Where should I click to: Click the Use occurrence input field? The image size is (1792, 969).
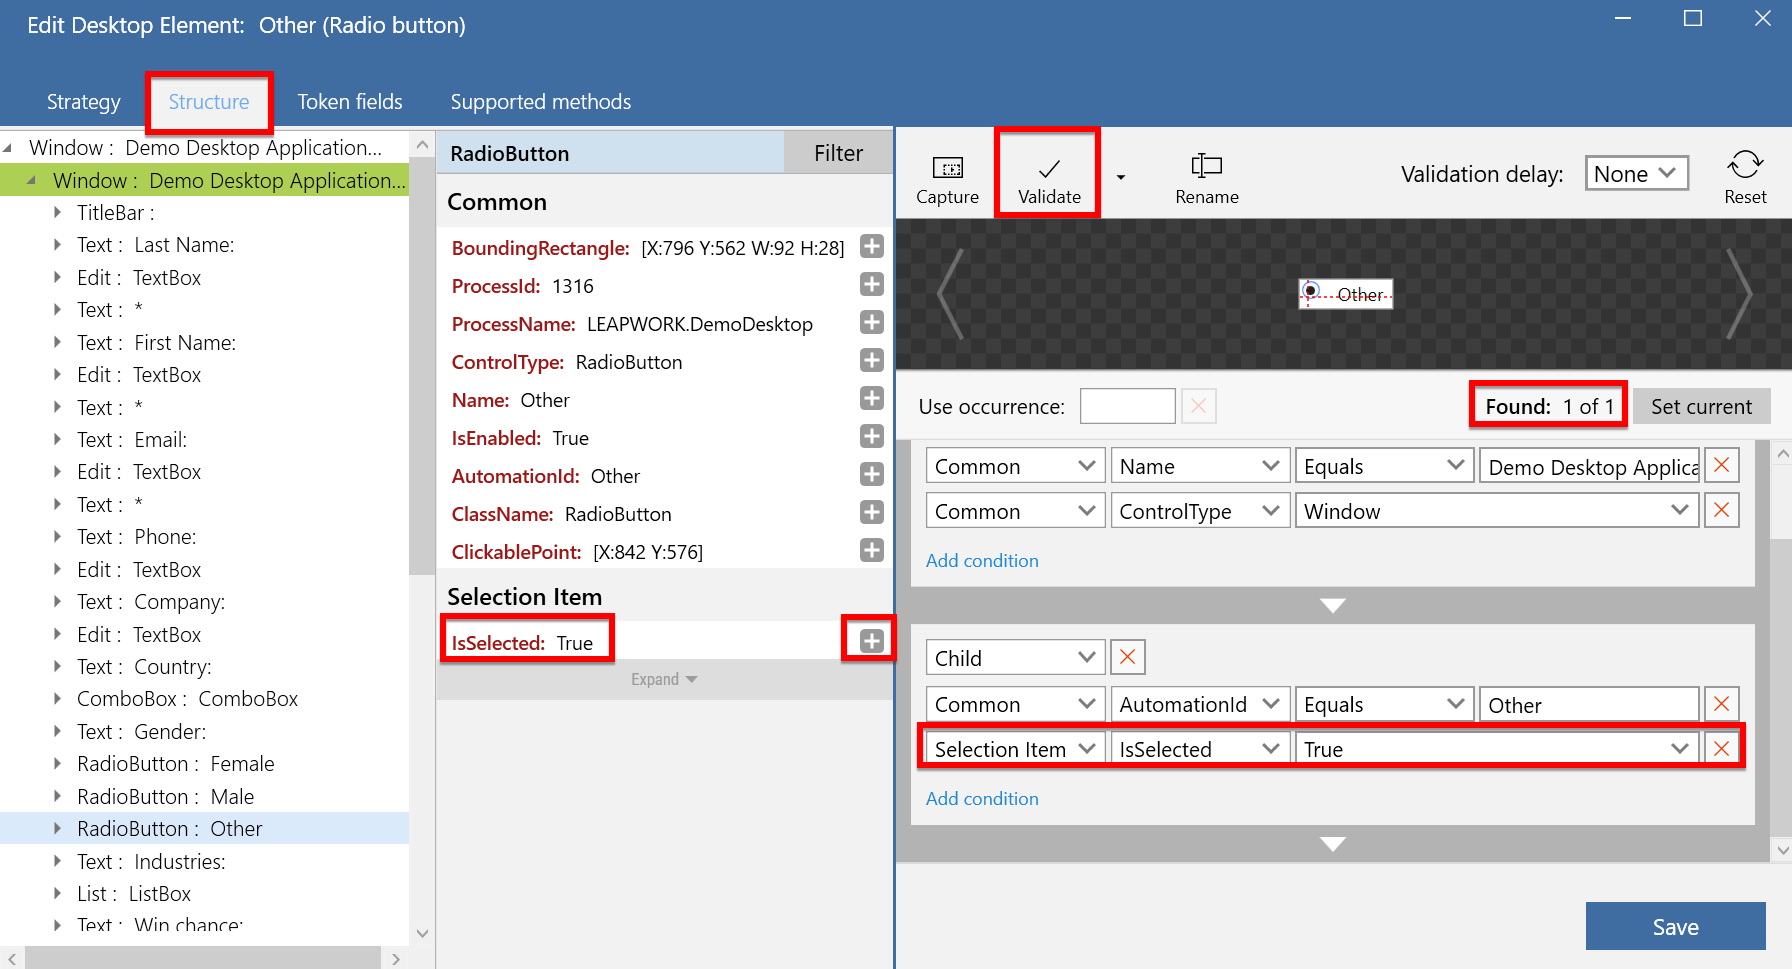[x=1127, y=406]
